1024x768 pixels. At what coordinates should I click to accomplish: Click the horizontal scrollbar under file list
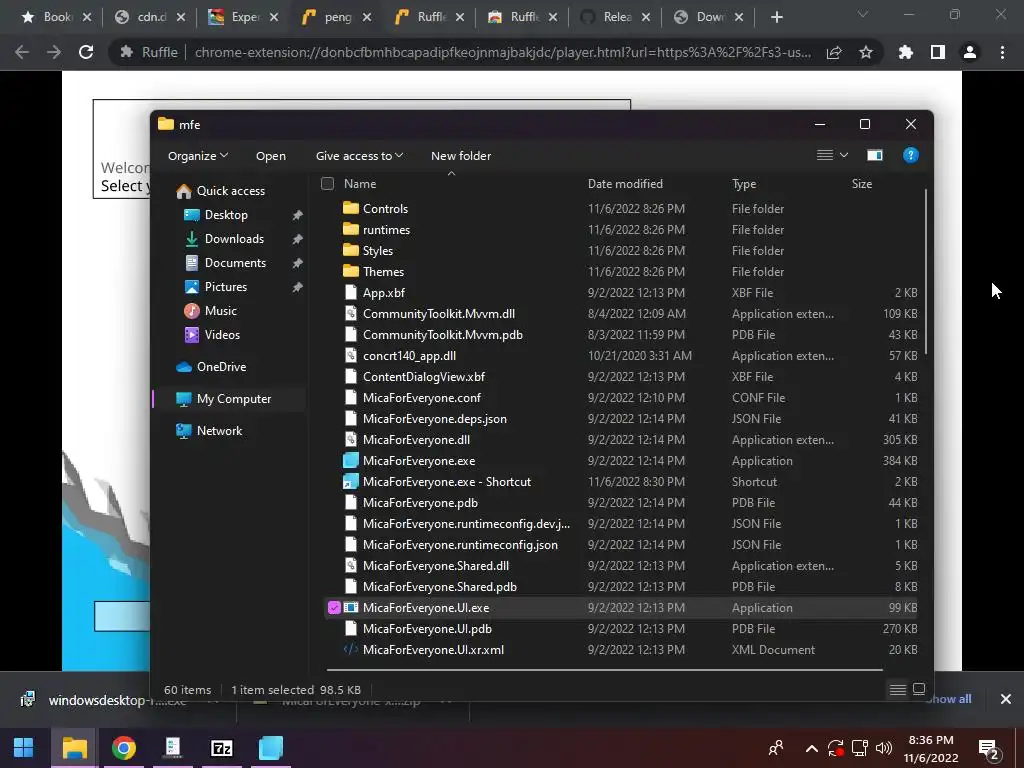pyautogui.click(x=605, y=669)
